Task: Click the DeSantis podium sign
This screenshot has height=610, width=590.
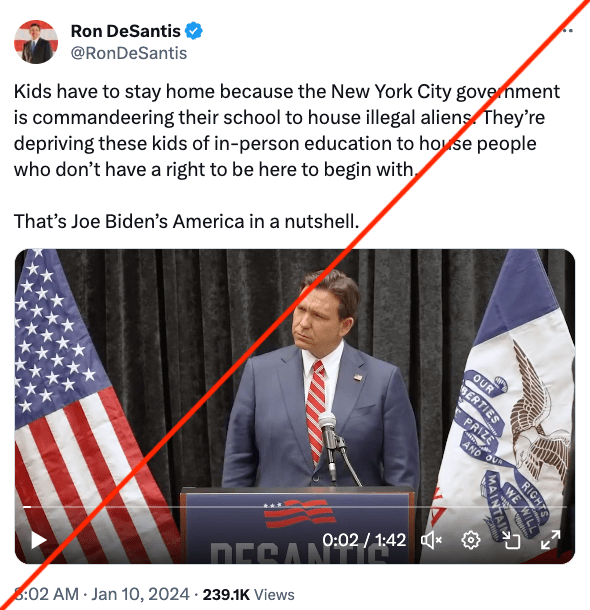Action: (298, 525)
